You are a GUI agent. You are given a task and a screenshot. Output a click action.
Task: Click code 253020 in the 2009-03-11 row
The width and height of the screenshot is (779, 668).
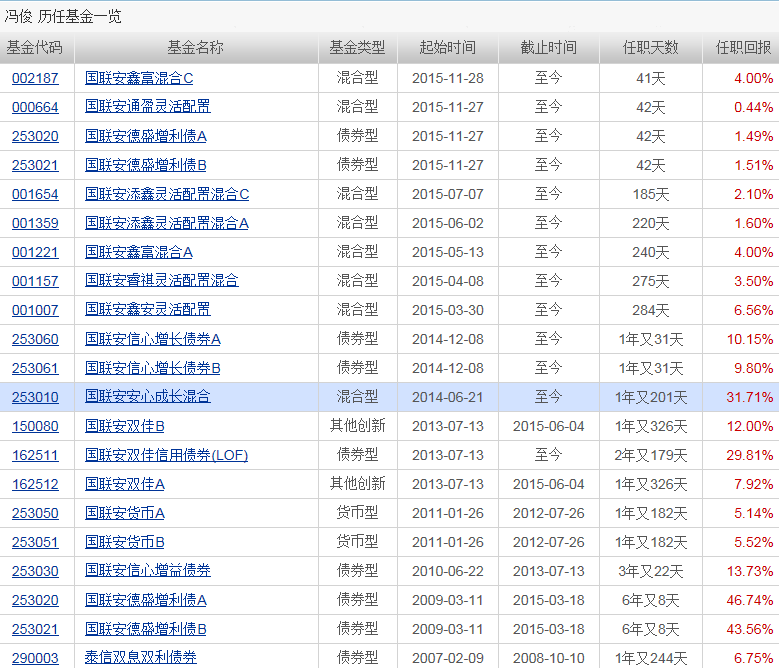tap(35, 600)
